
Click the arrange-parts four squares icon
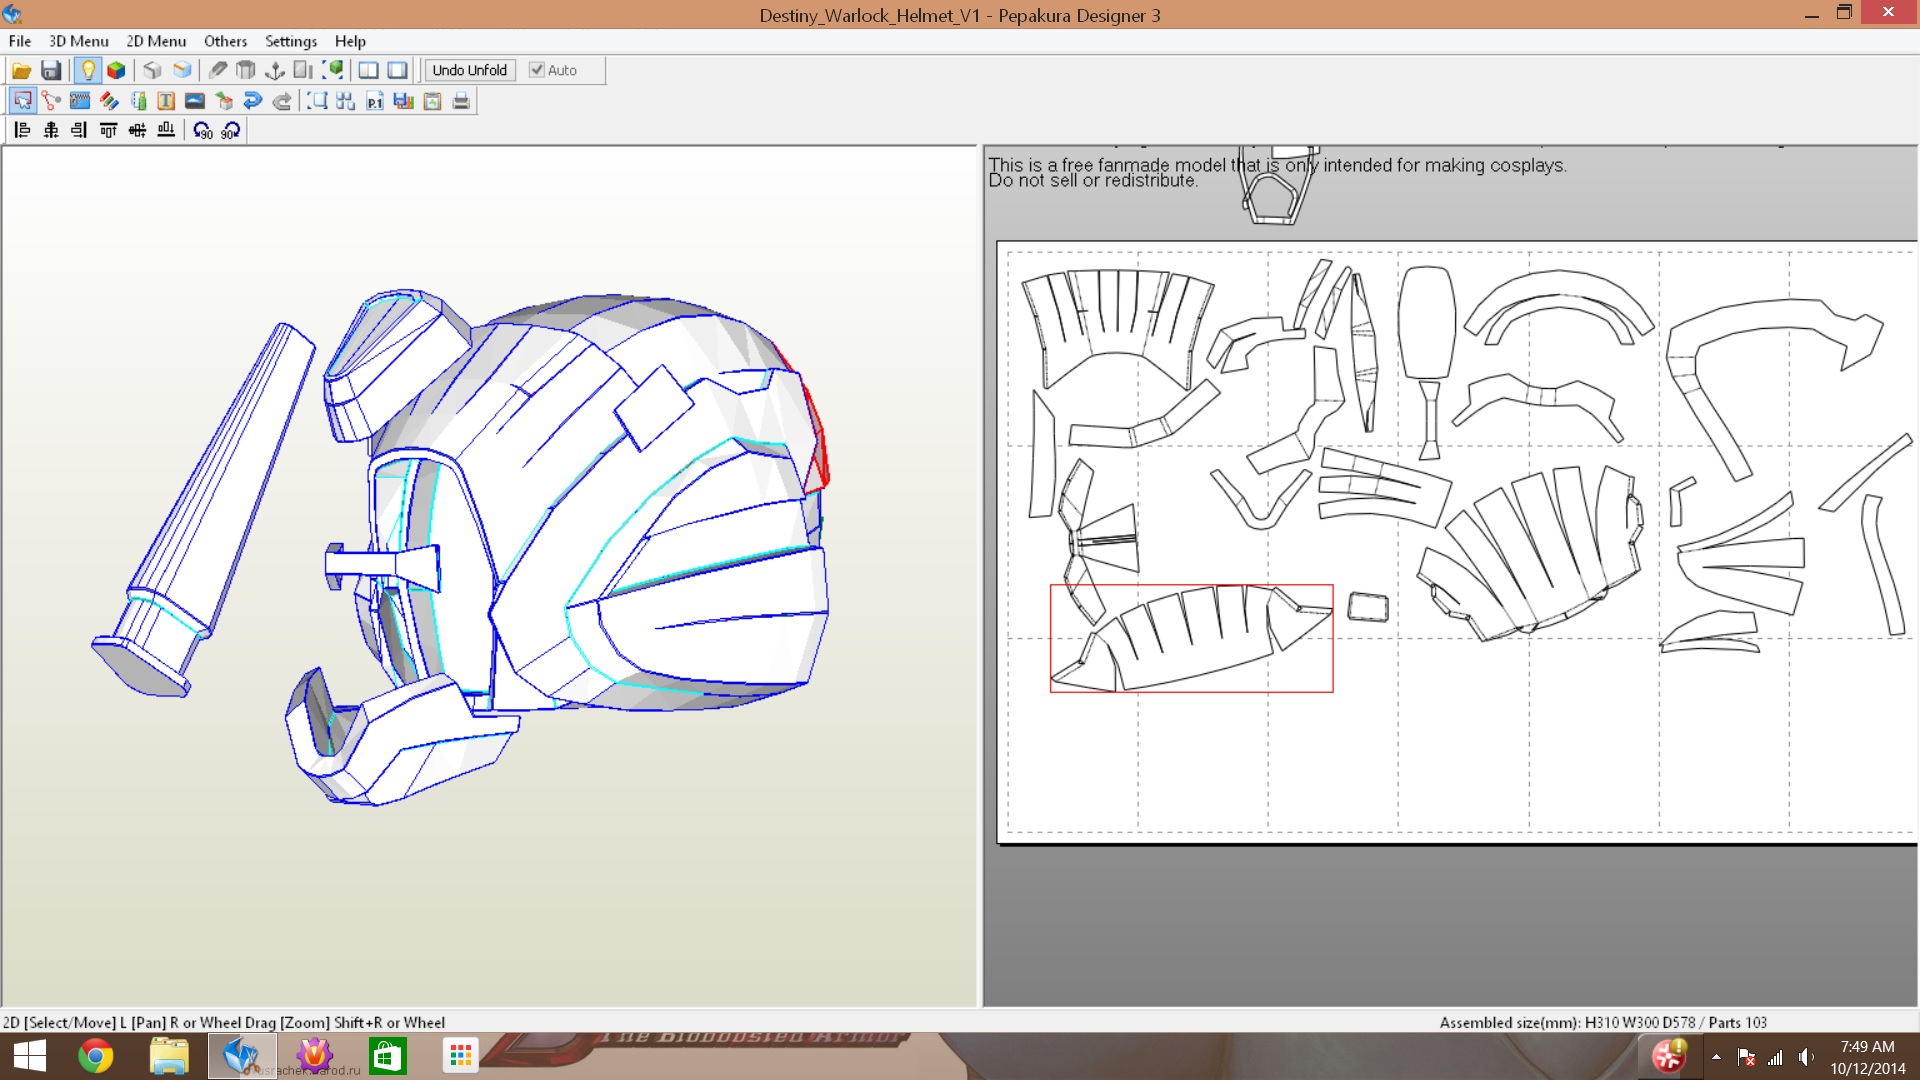pyautogui.click(x=346, y=101)
